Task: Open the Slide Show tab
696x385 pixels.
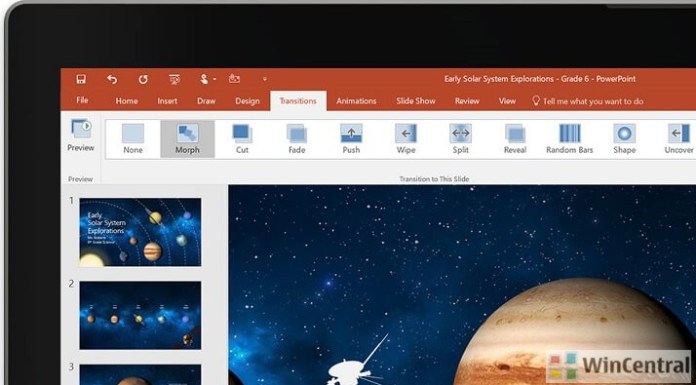Action: 415,101
